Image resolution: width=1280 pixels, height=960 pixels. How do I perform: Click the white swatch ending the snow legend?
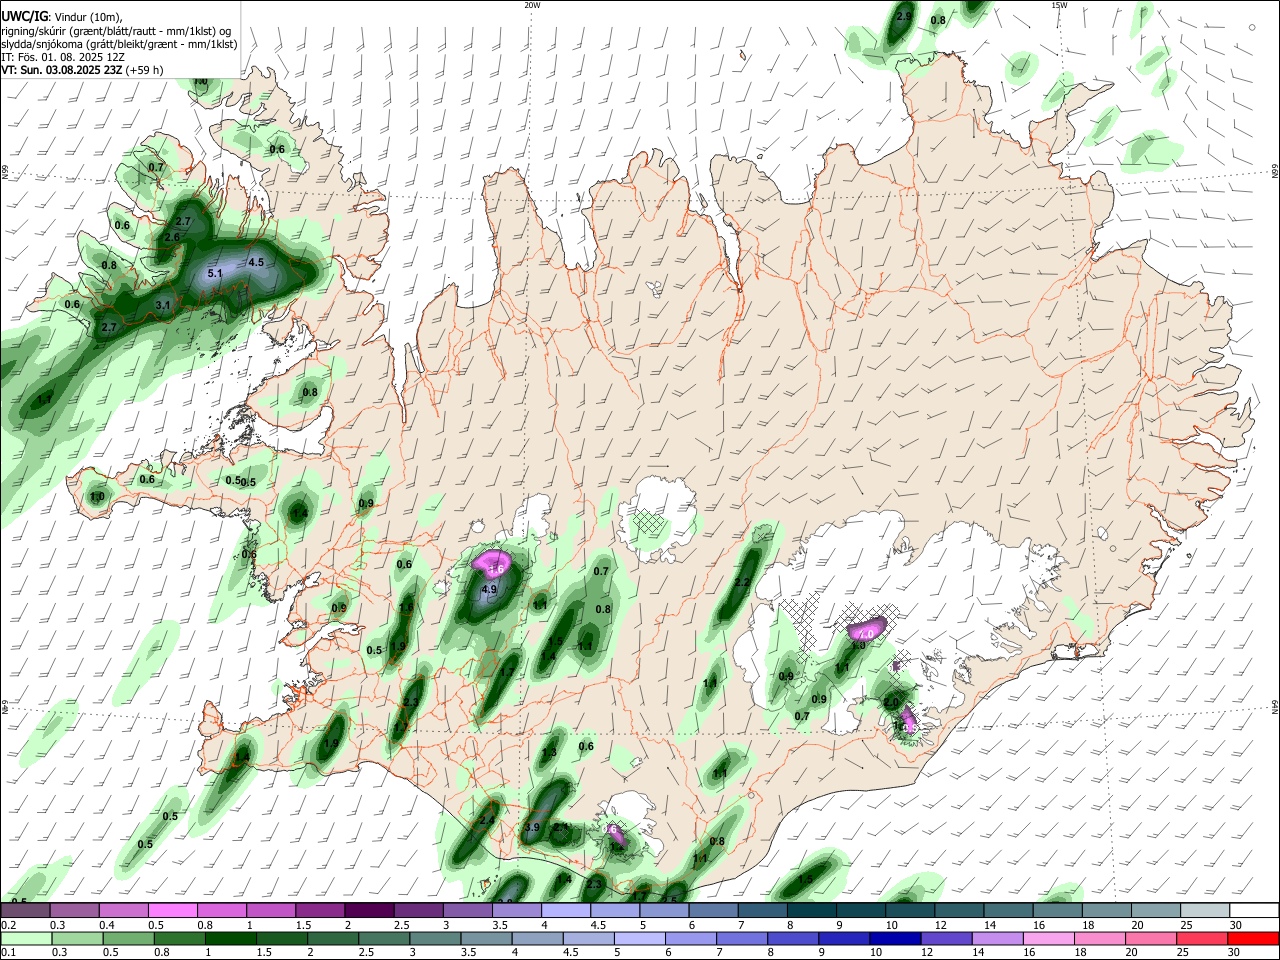point(1253,910)
